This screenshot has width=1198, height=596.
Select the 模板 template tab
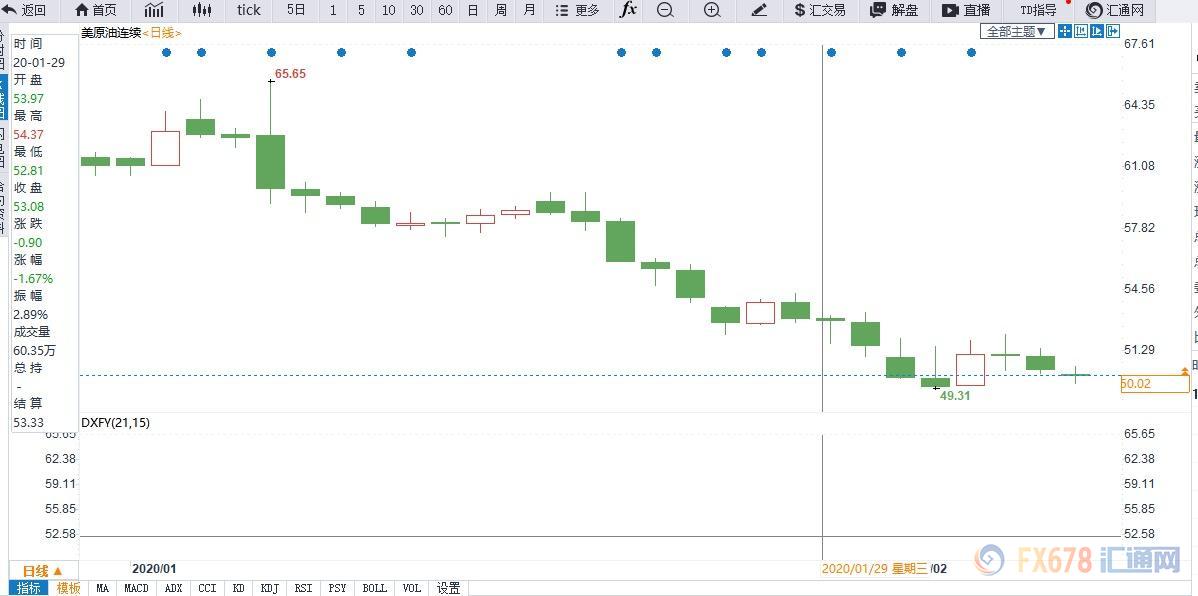(68, 588)
